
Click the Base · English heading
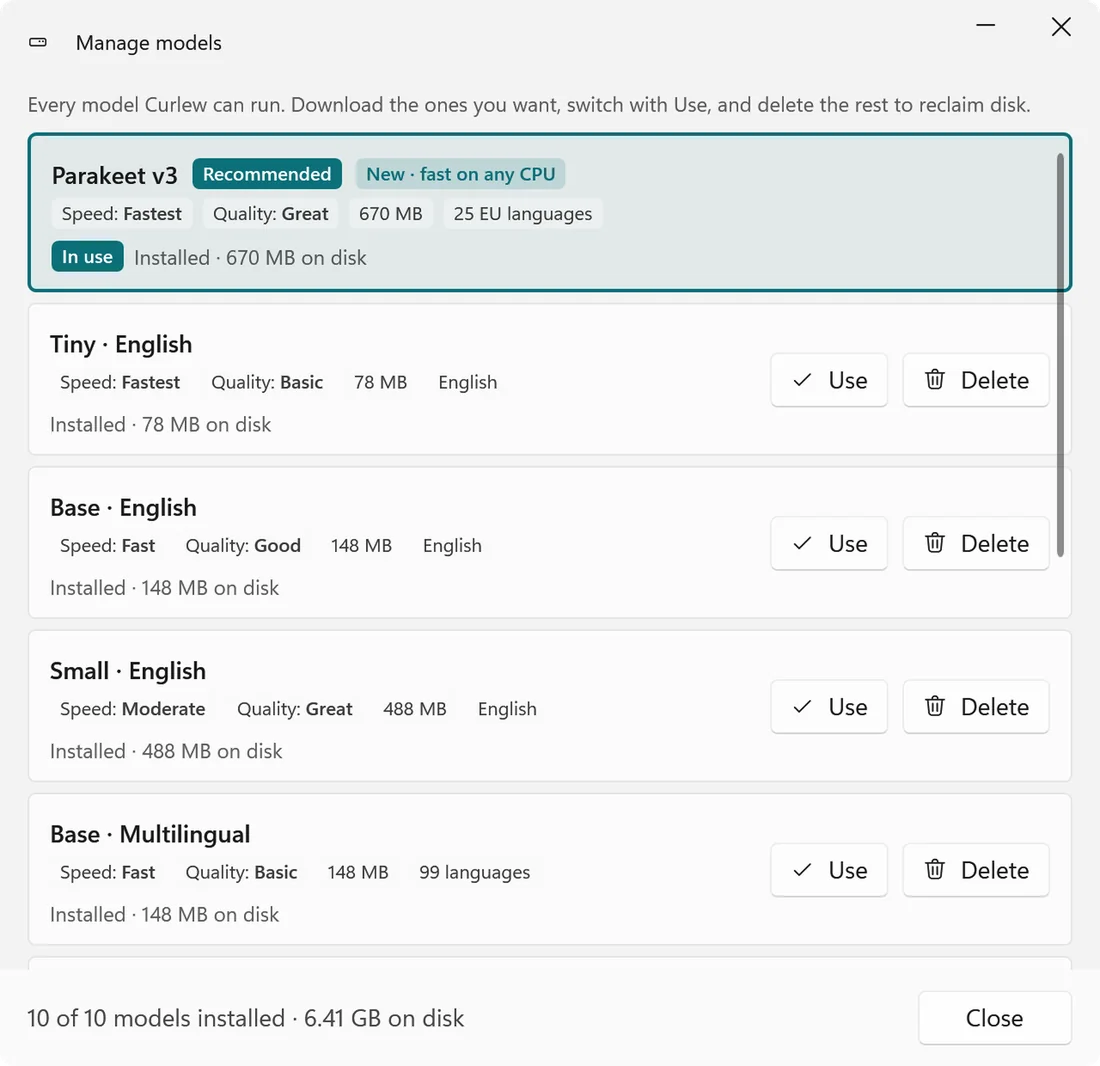[123, 508]
